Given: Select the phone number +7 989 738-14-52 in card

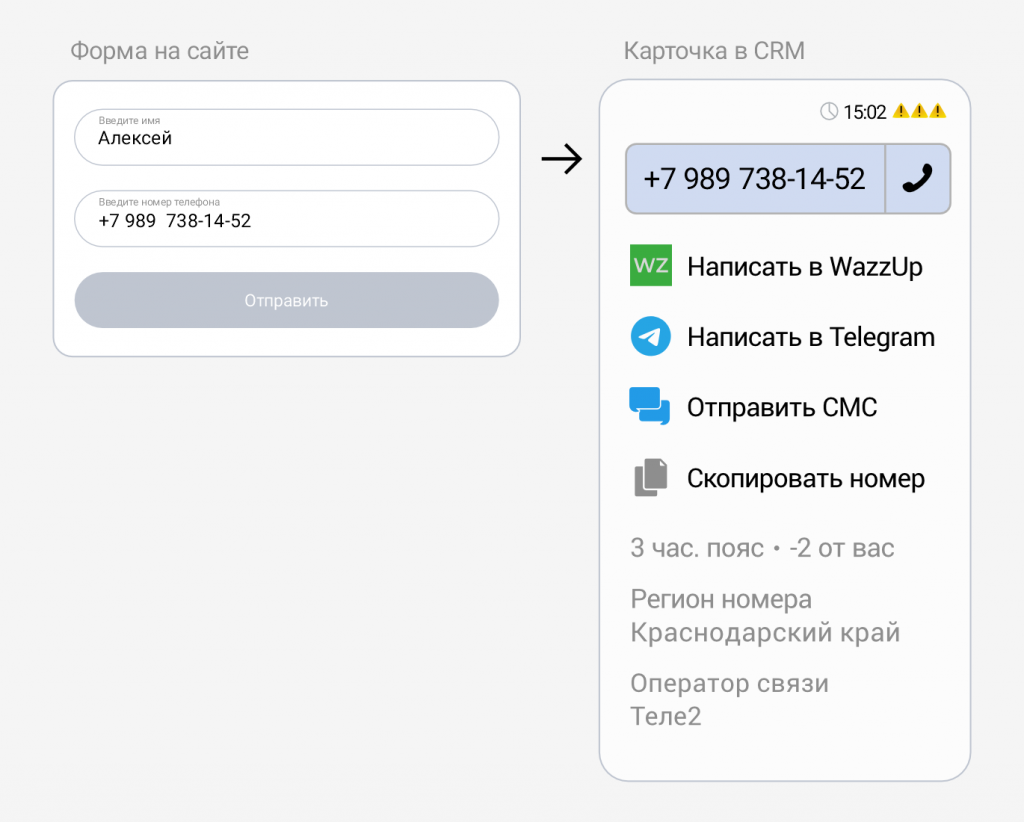Looking at the screenshot, I should (755, 179).
